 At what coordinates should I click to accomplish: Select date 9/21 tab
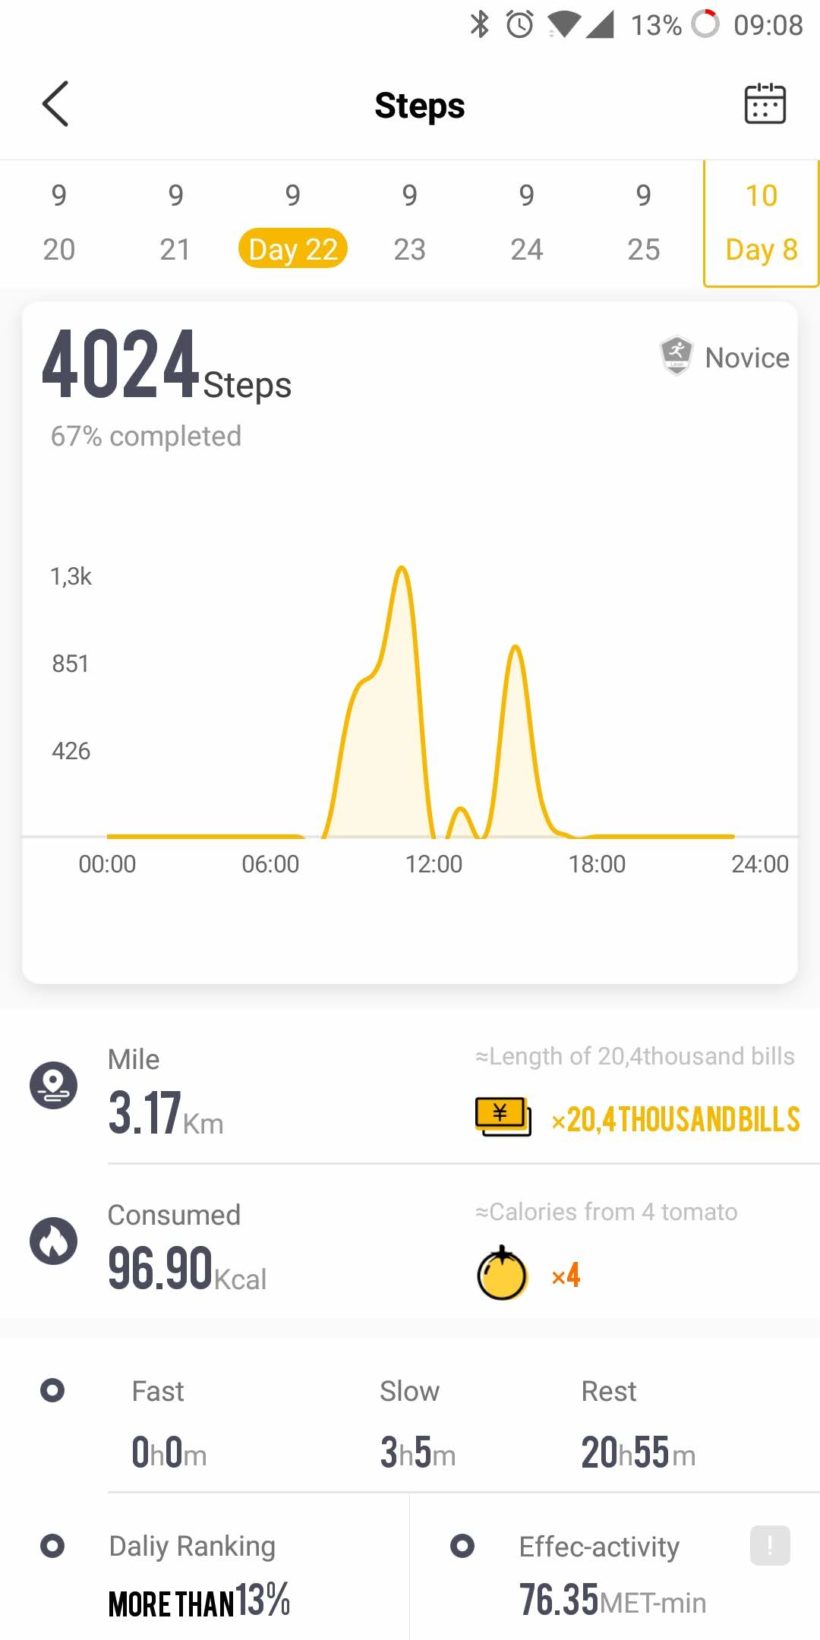[176, 223]
